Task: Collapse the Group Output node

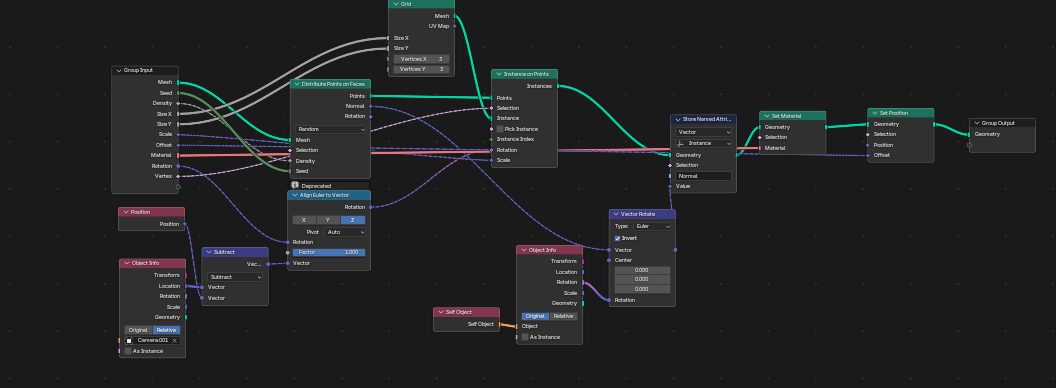Action: pos(977,123)
